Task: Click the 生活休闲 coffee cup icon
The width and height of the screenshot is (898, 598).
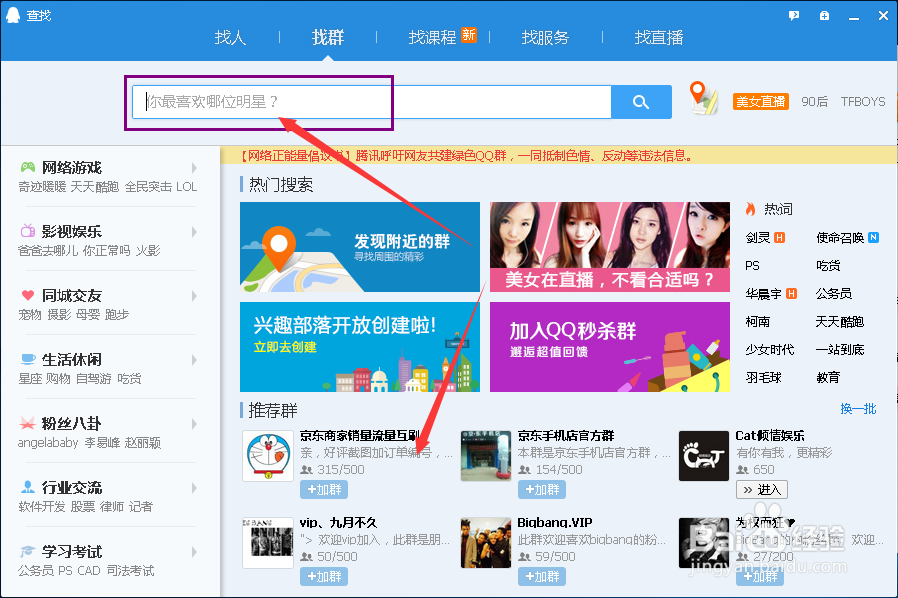Action: (27, 359)
